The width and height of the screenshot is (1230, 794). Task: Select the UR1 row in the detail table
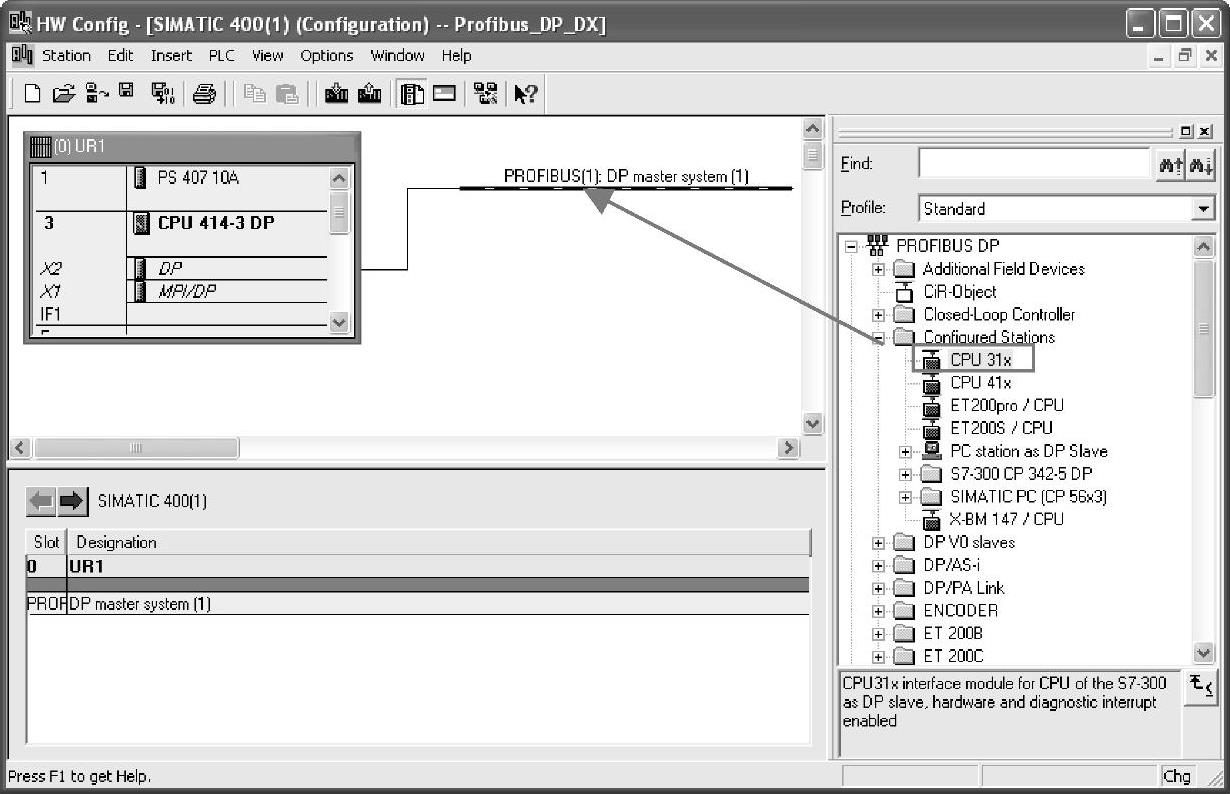(417, 566)
